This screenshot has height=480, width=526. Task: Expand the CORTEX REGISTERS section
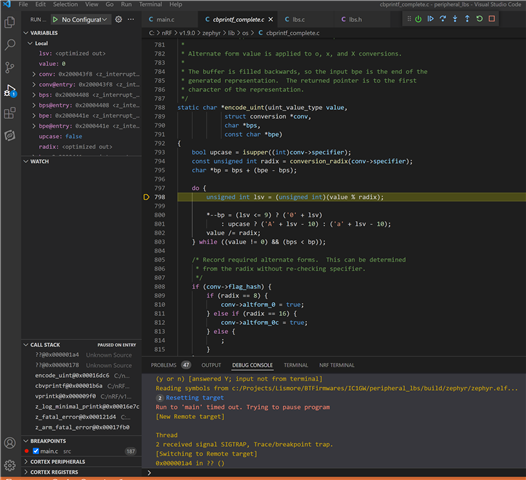tap(26, 472)
